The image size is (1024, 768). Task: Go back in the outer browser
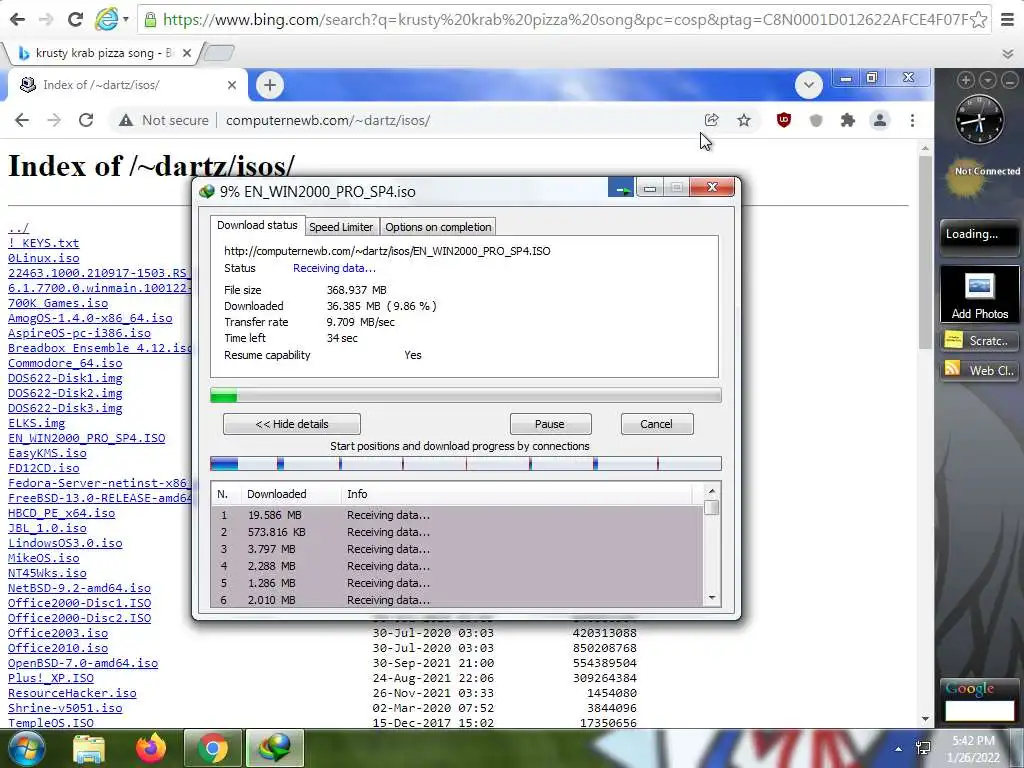(18, 20)
